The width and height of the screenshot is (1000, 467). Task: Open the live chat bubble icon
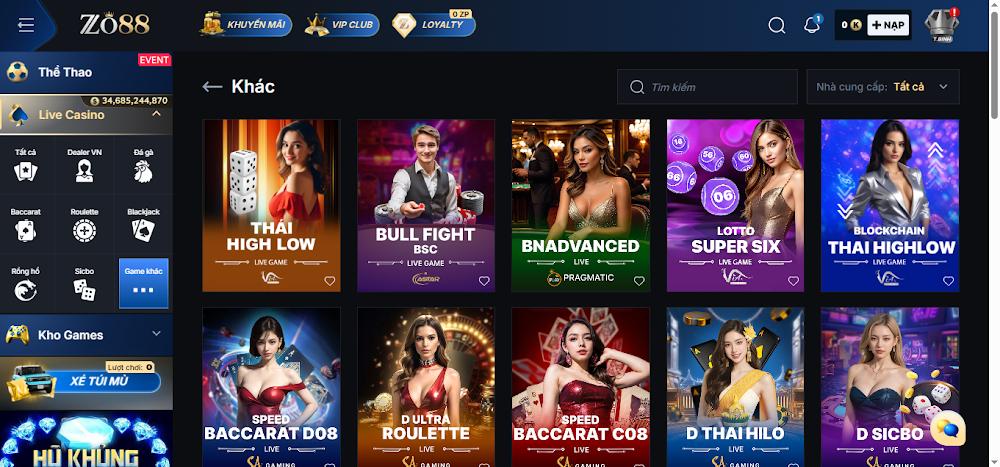pyautogui.click(x=947, y=431)
